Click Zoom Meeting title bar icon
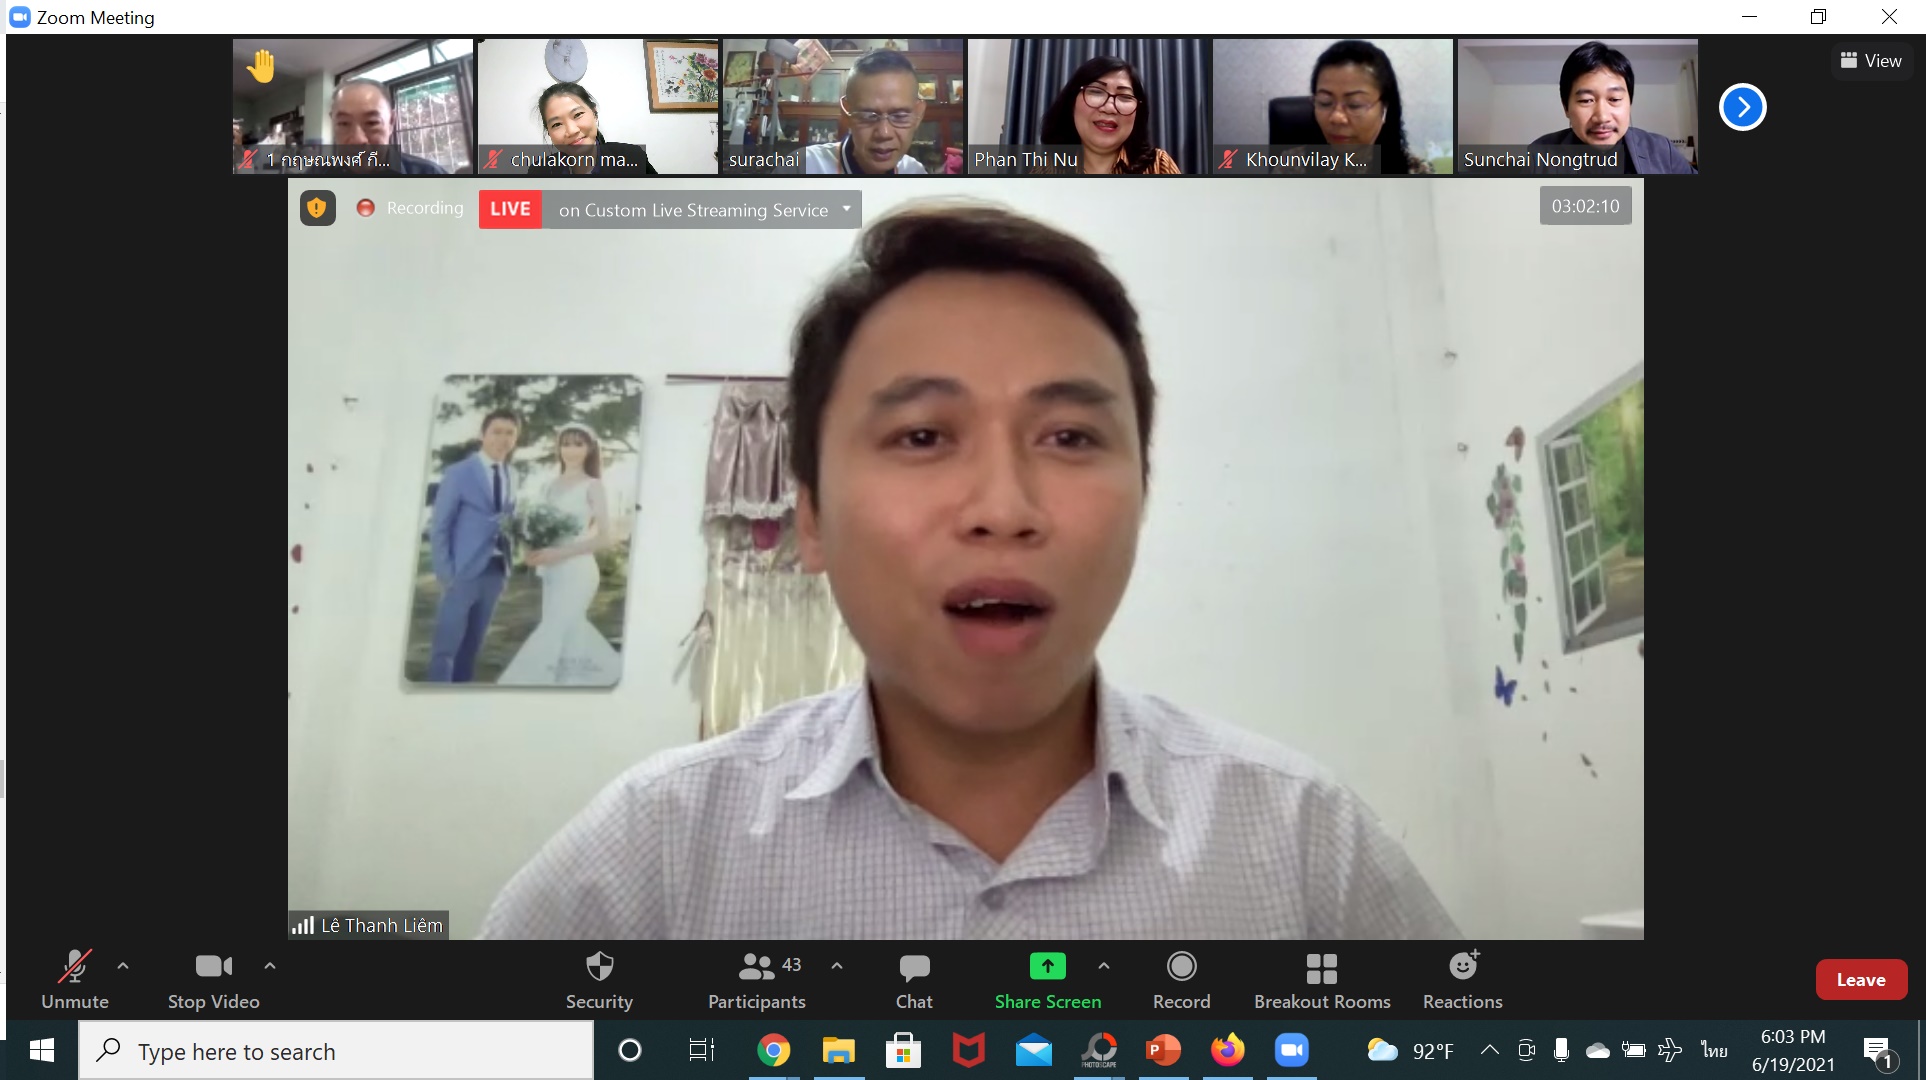1926x1080 pixels. [x=20, y=17]
